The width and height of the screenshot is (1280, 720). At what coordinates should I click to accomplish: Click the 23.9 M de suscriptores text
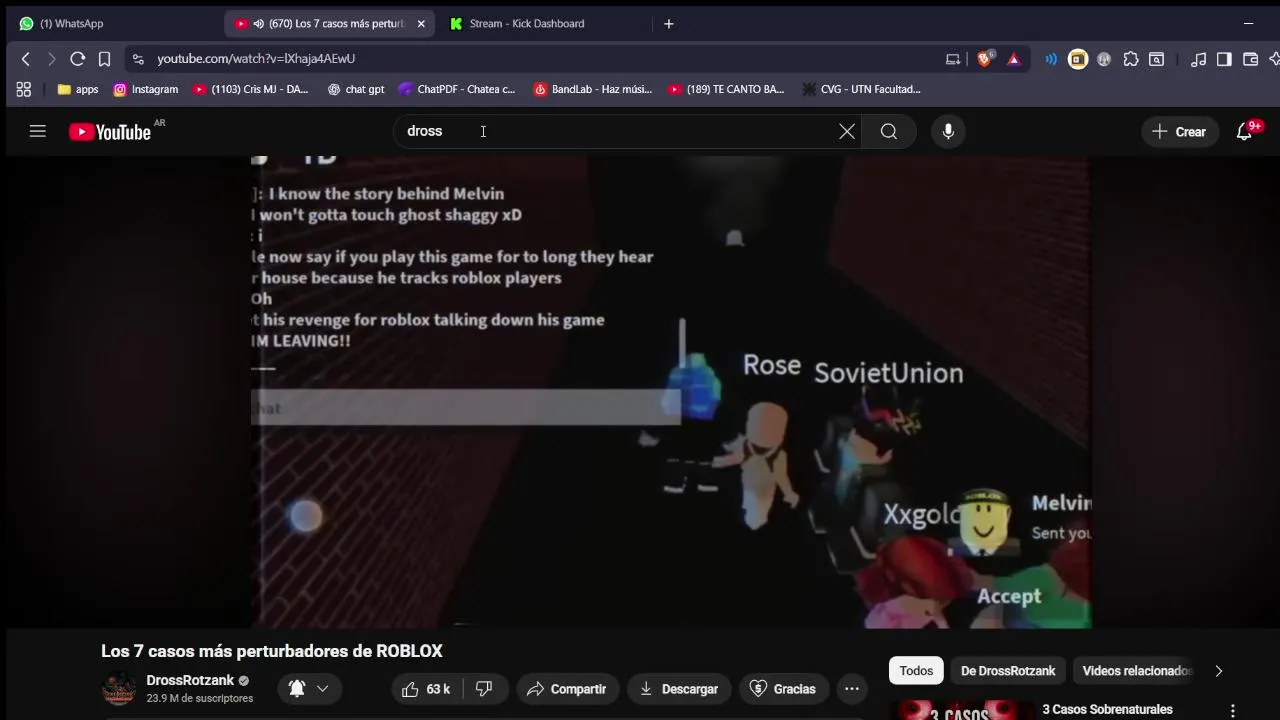tap(200, 698)
